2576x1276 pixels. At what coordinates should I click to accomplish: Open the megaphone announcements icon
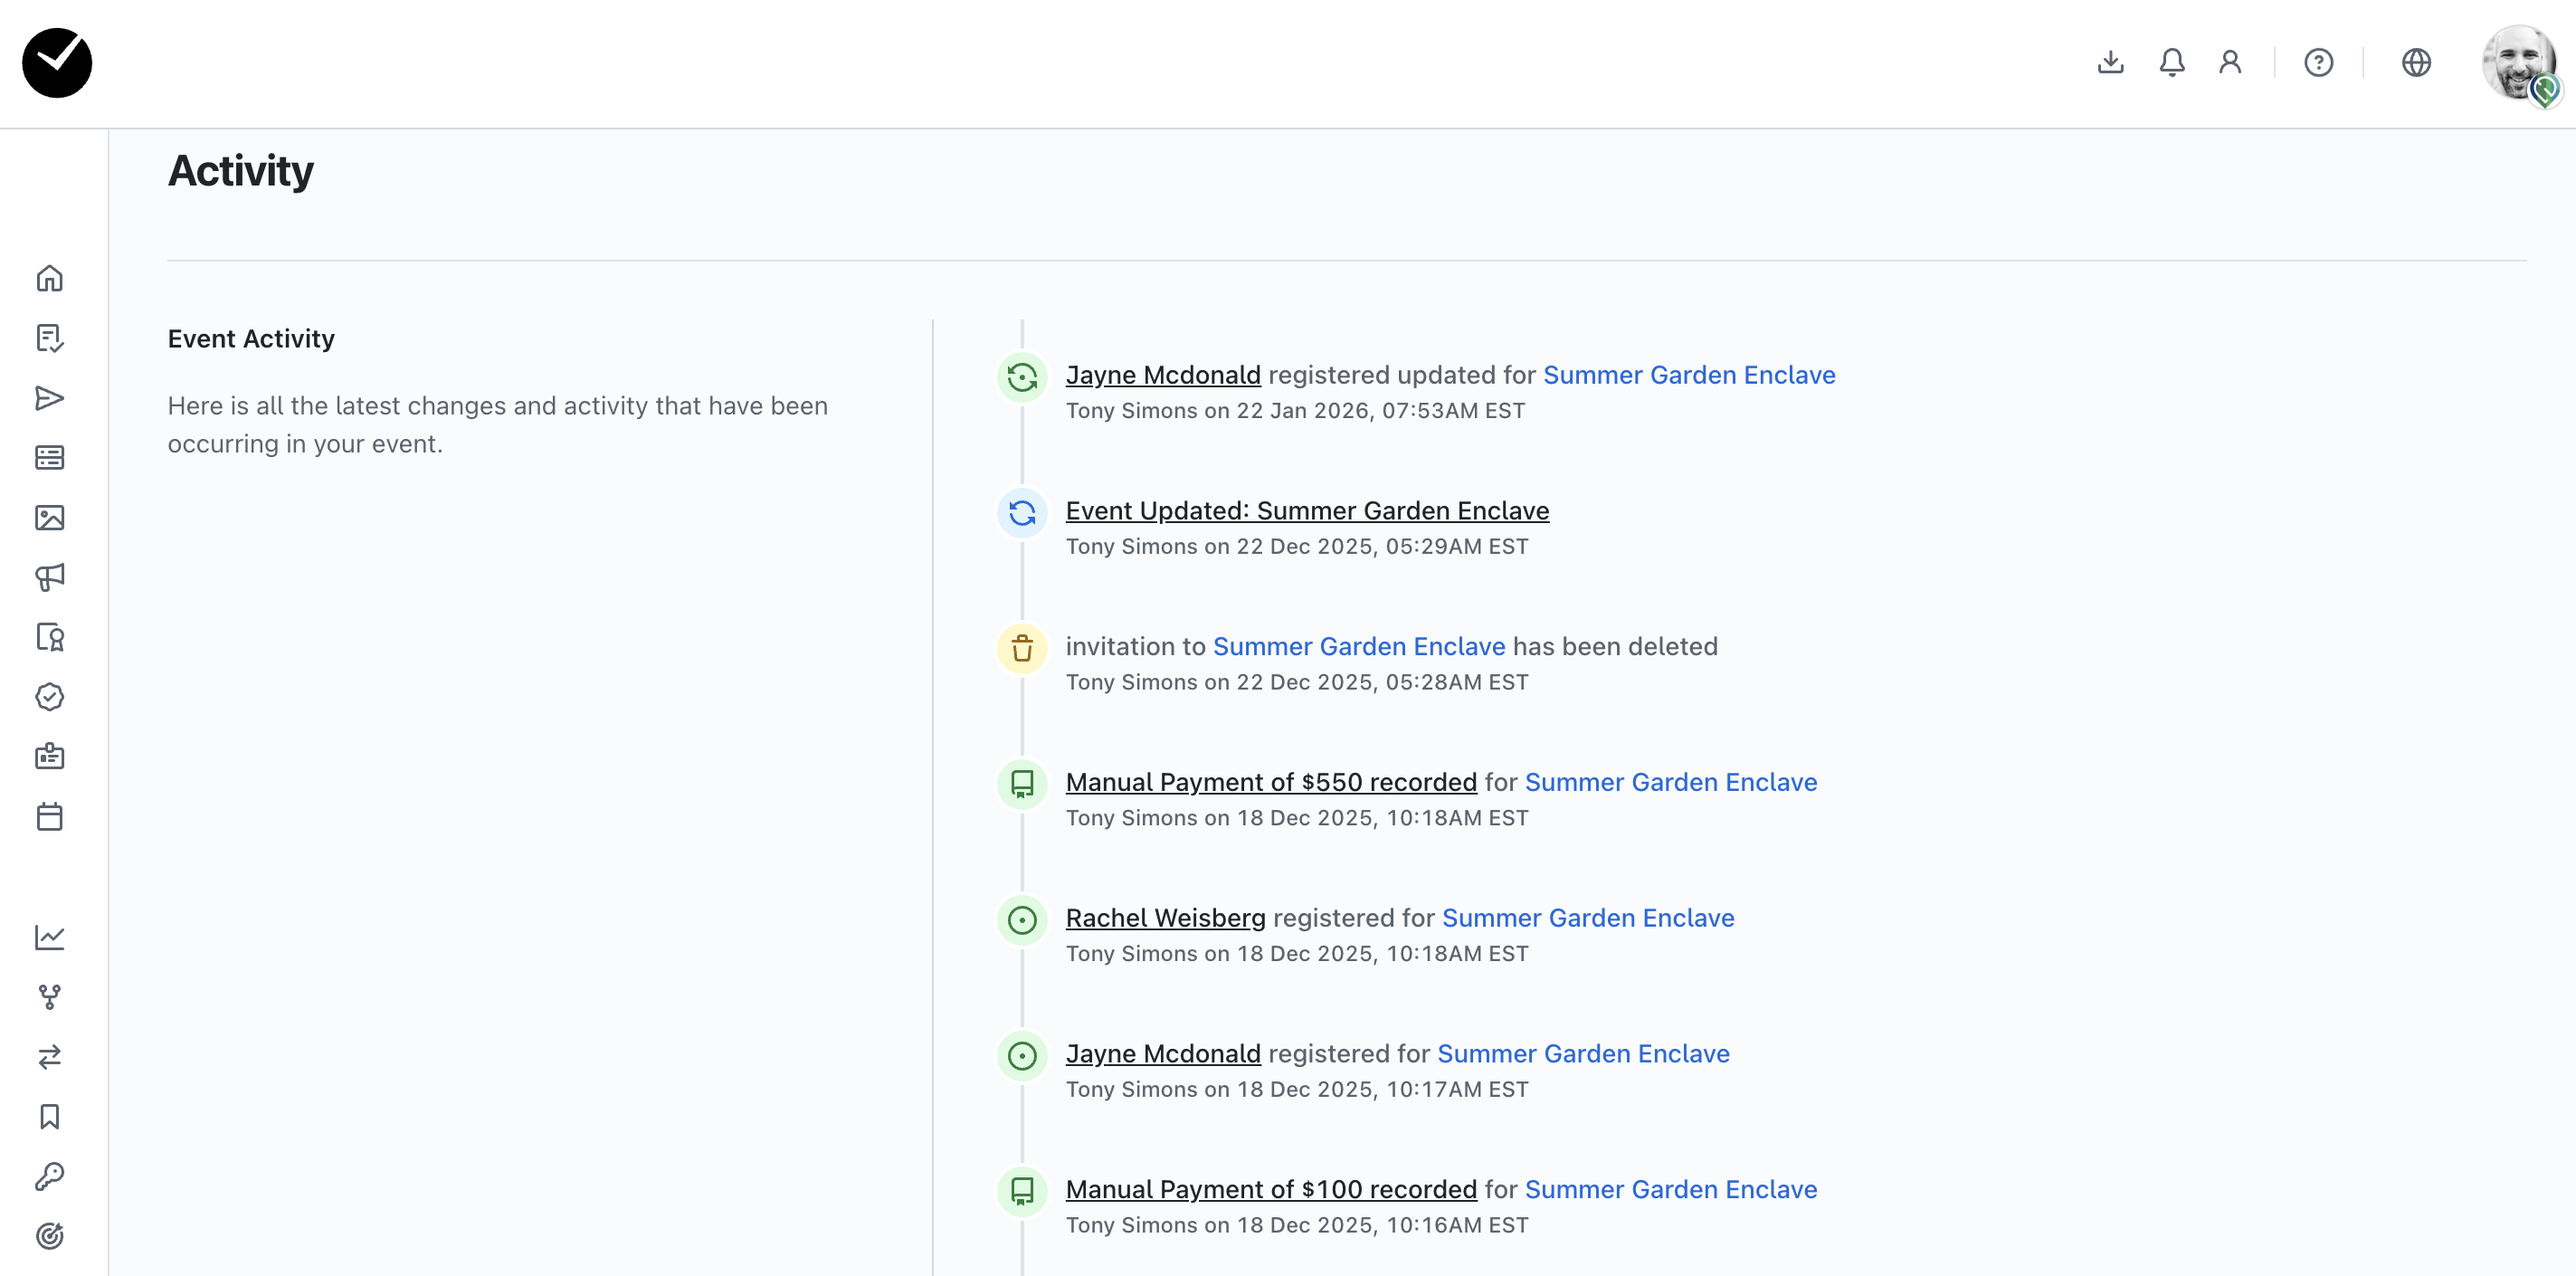49,577
